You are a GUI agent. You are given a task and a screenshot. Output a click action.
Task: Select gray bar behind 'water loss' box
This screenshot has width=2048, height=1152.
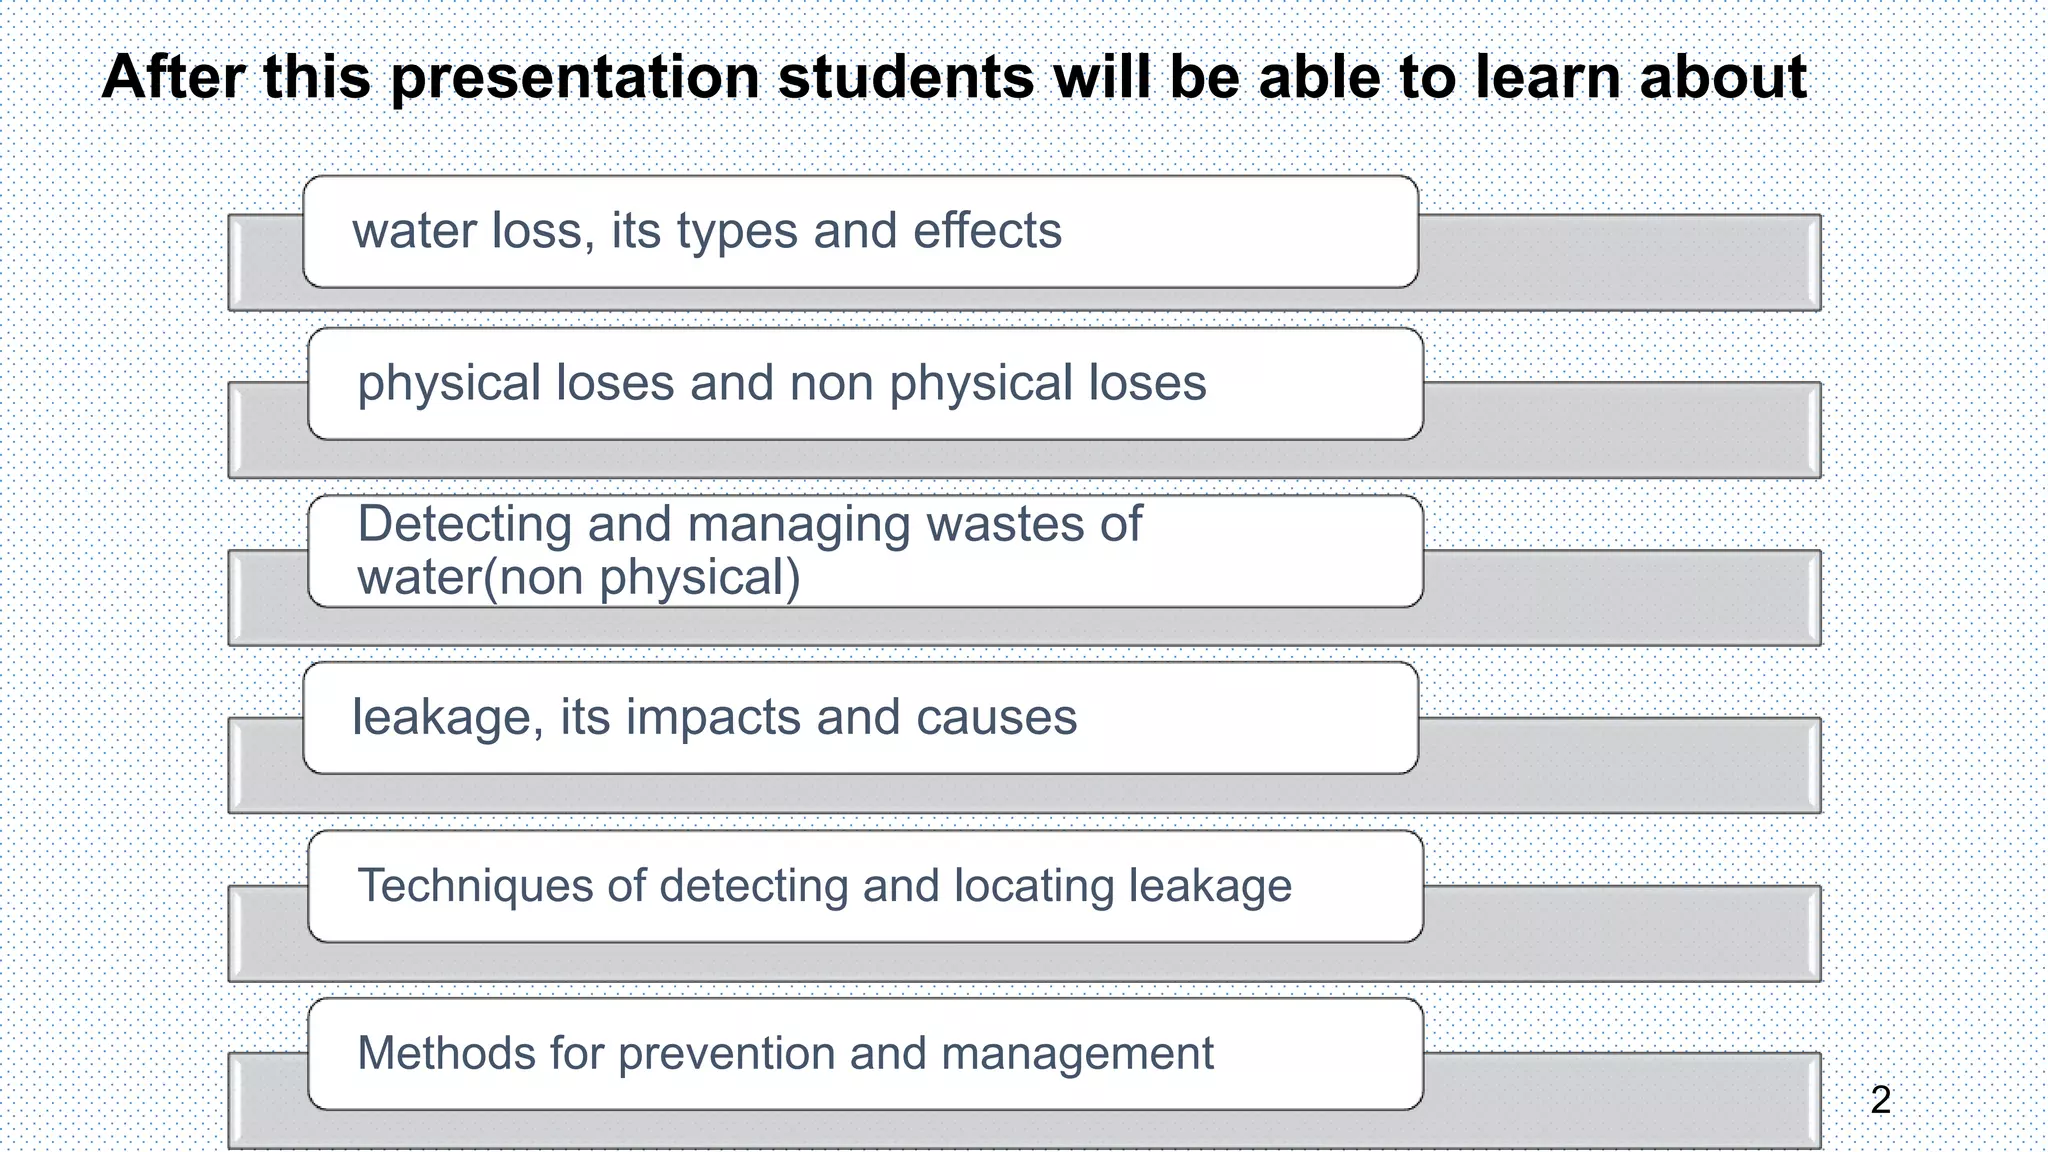click(x=1620, y=262)
